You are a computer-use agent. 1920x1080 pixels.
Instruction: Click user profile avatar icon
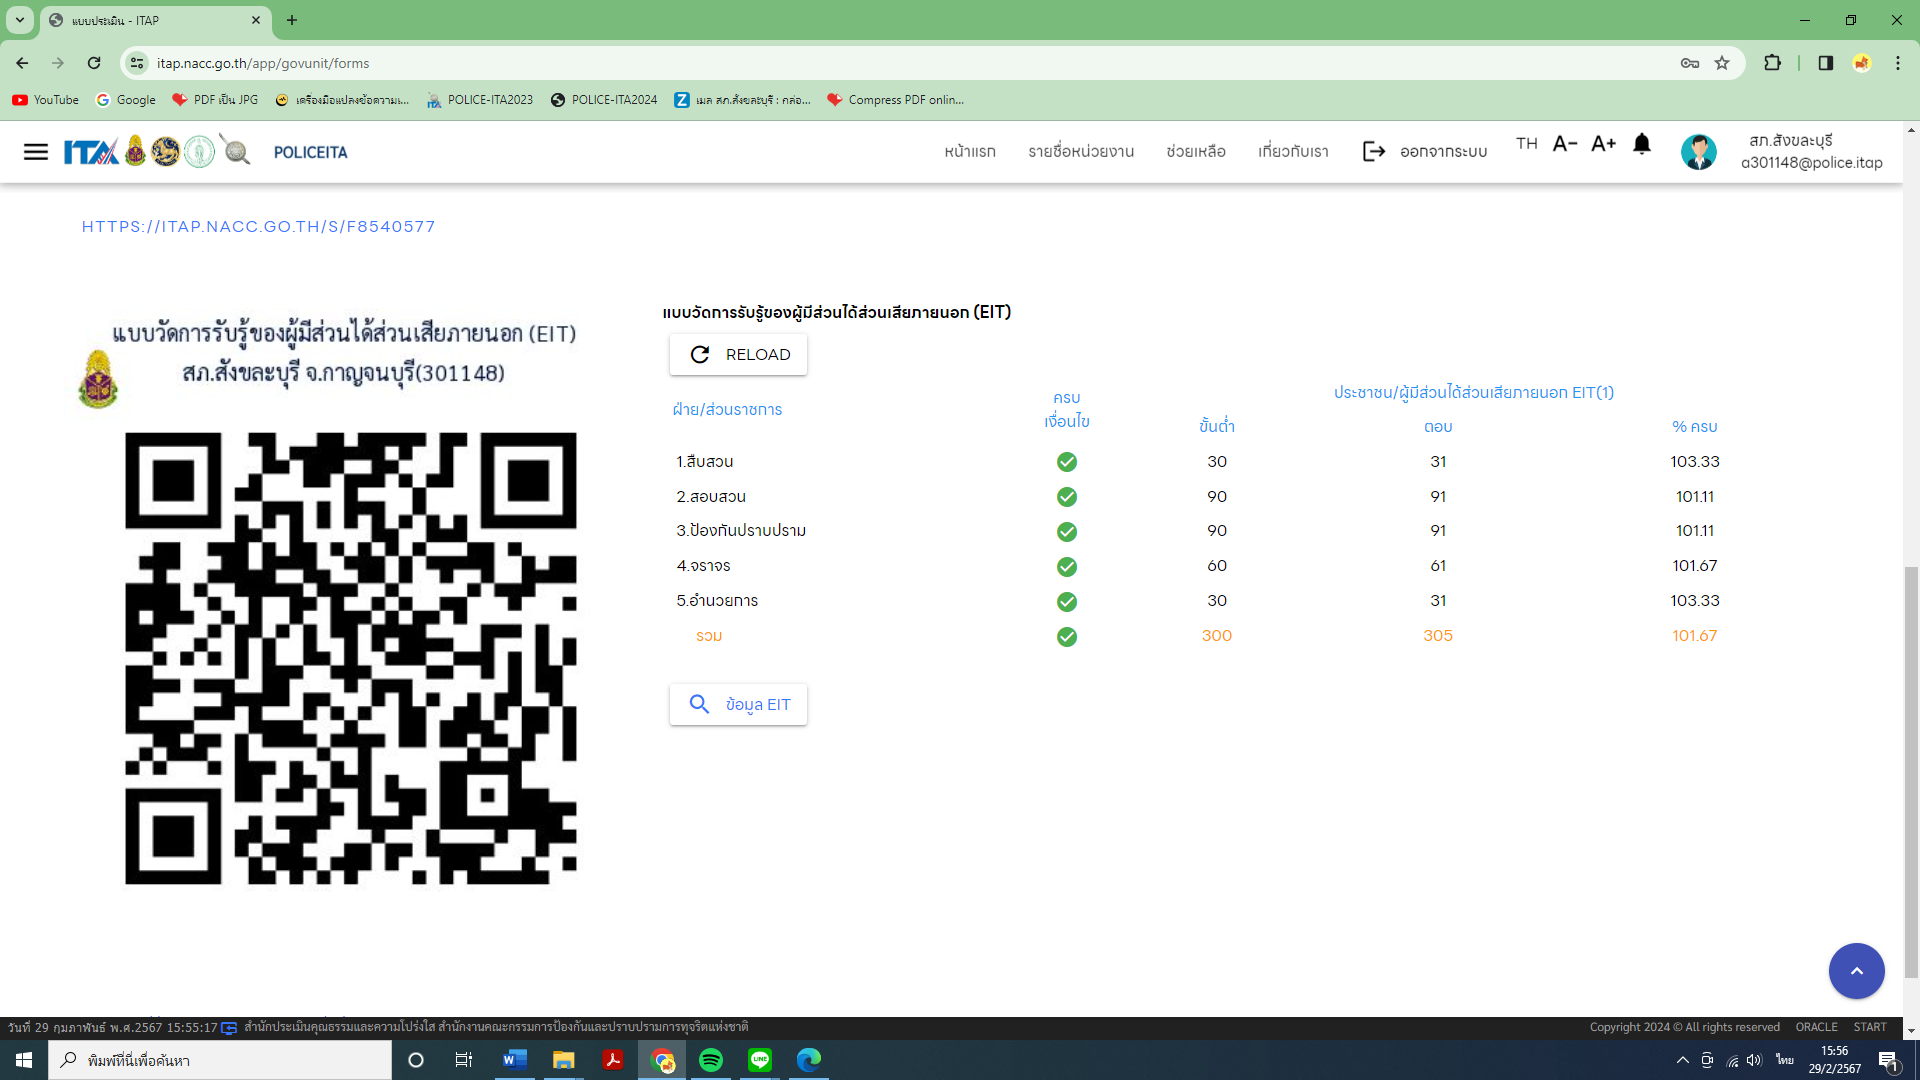1698,152
